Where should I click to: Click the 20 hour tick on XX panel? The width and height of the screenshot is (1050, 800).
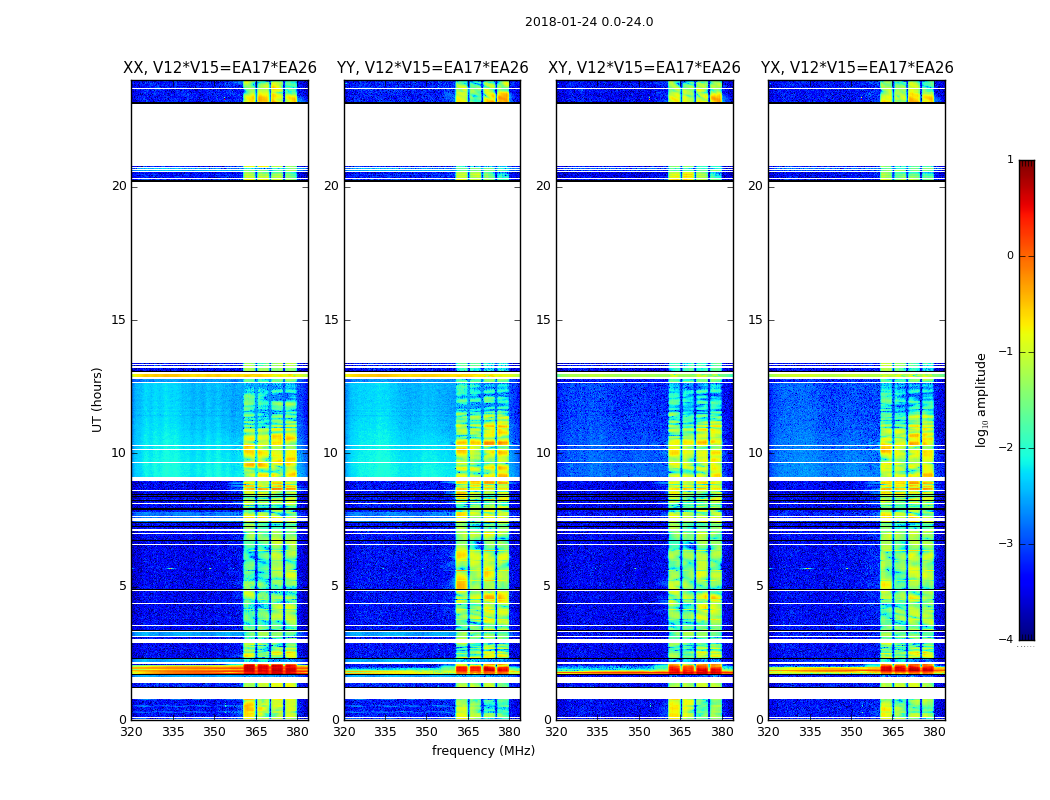119,186
